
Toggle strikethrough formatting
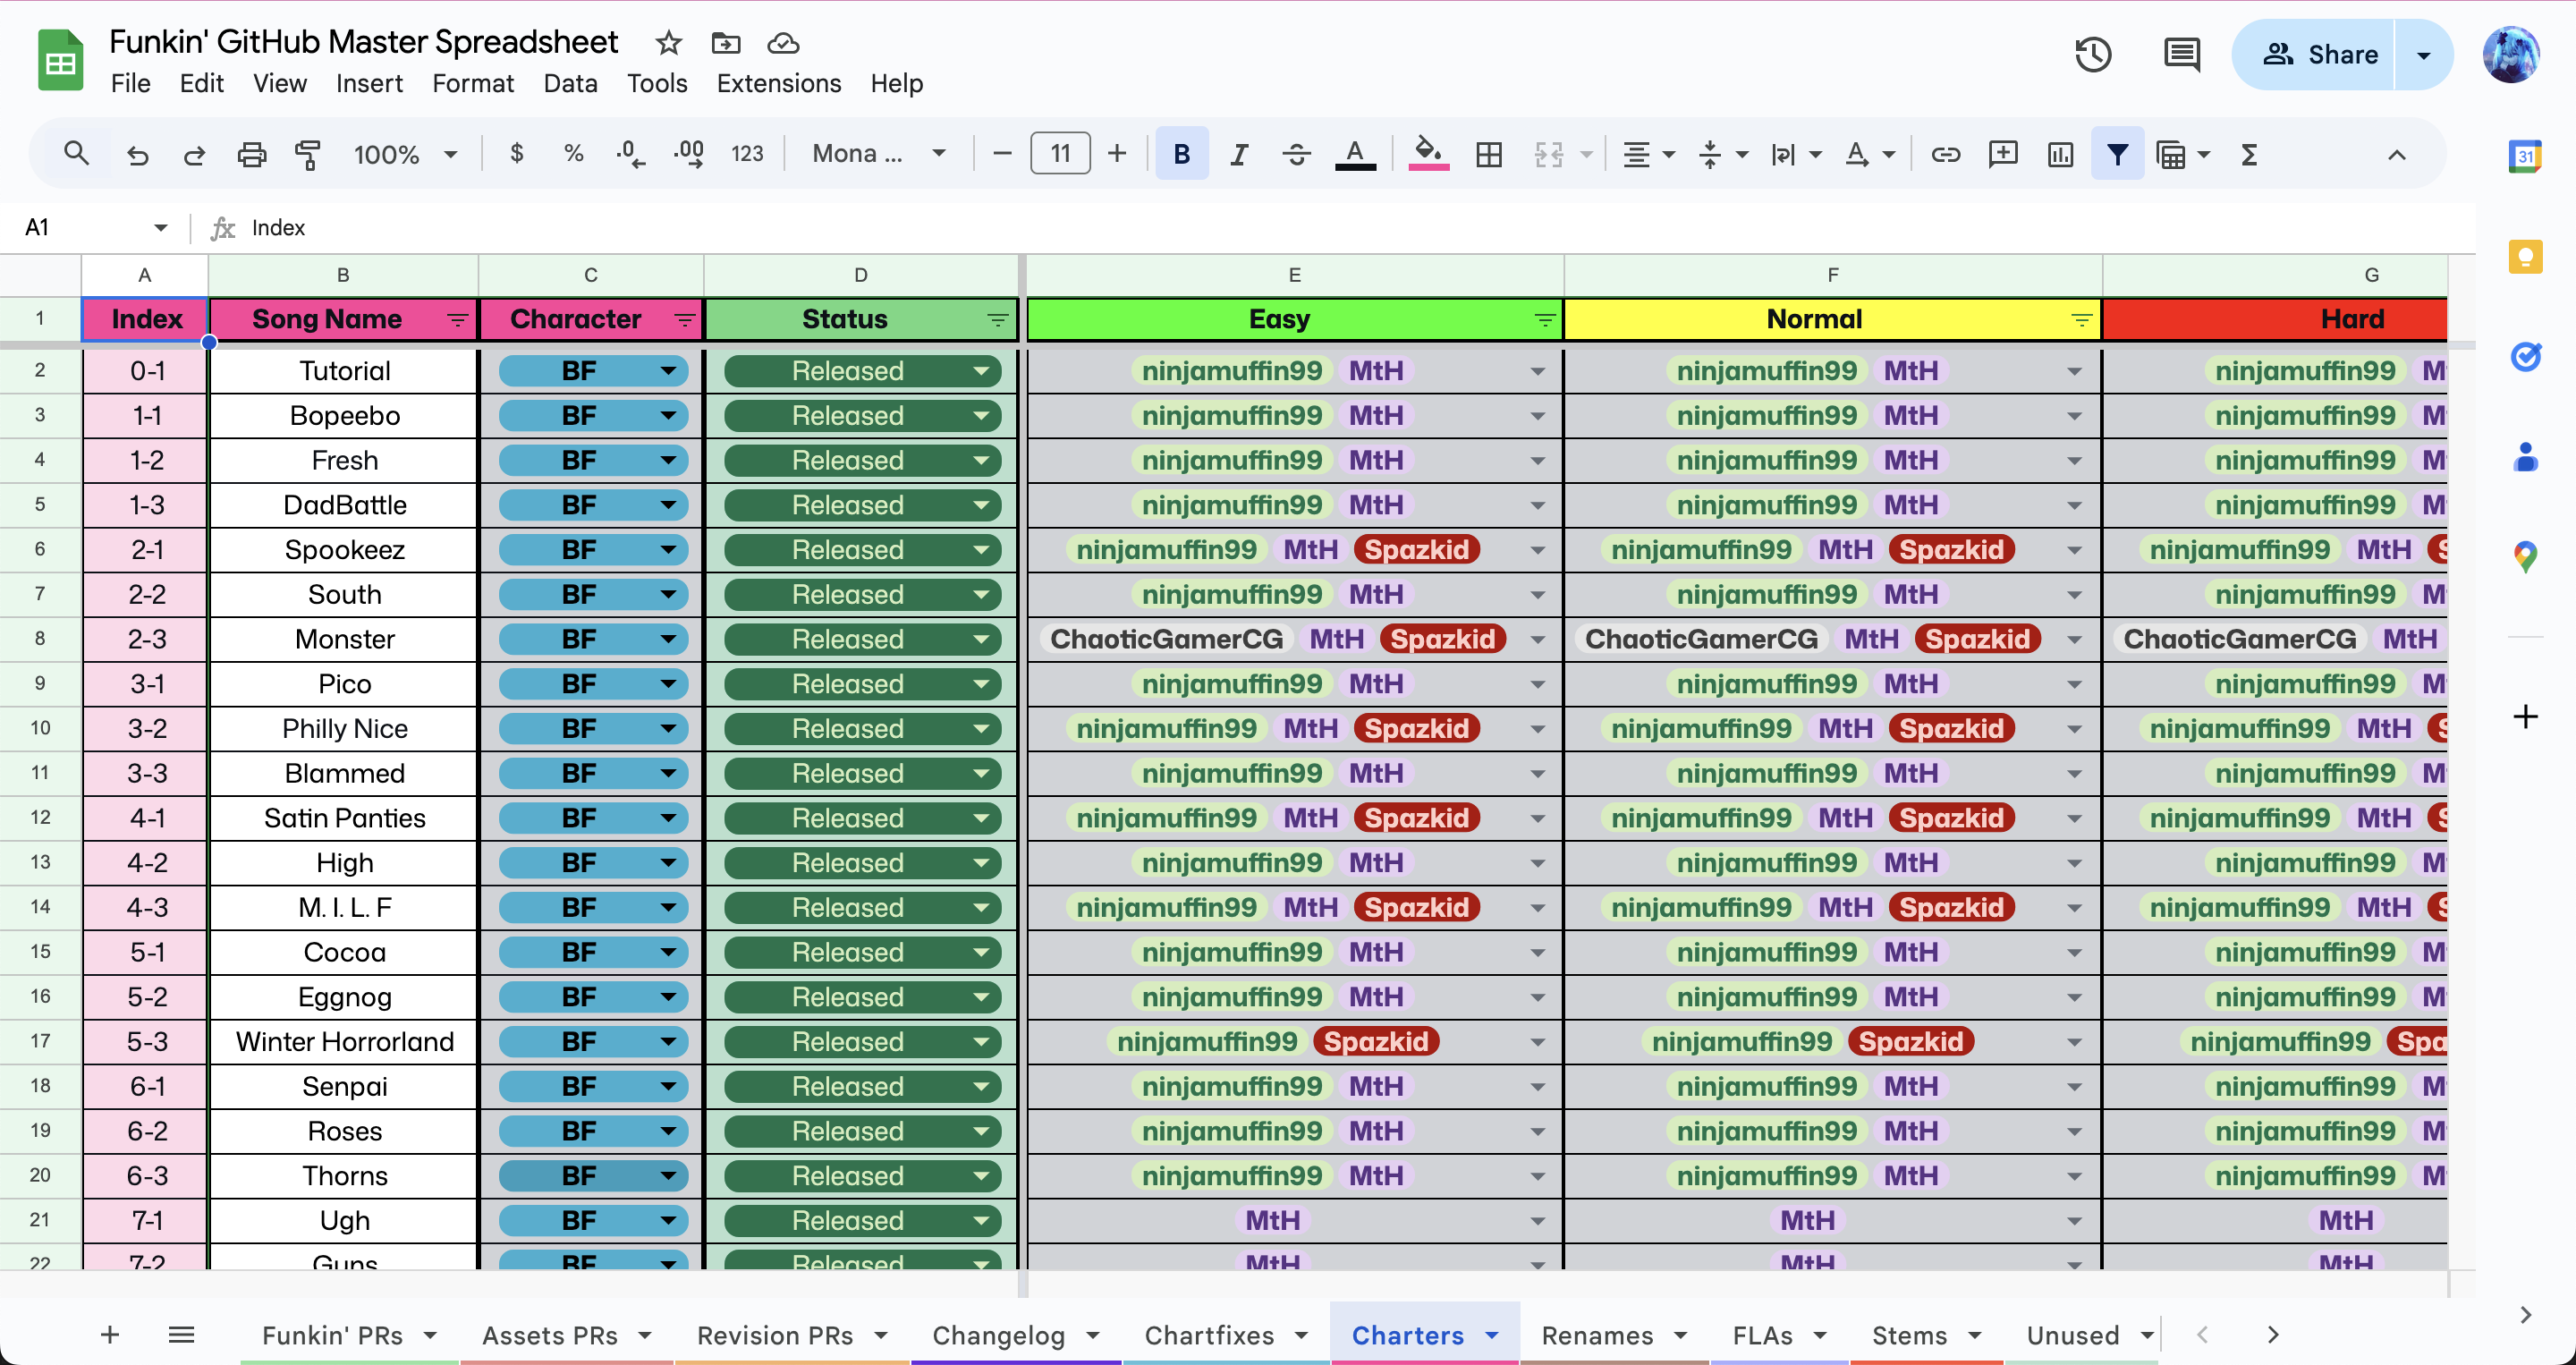(1296, 154)
